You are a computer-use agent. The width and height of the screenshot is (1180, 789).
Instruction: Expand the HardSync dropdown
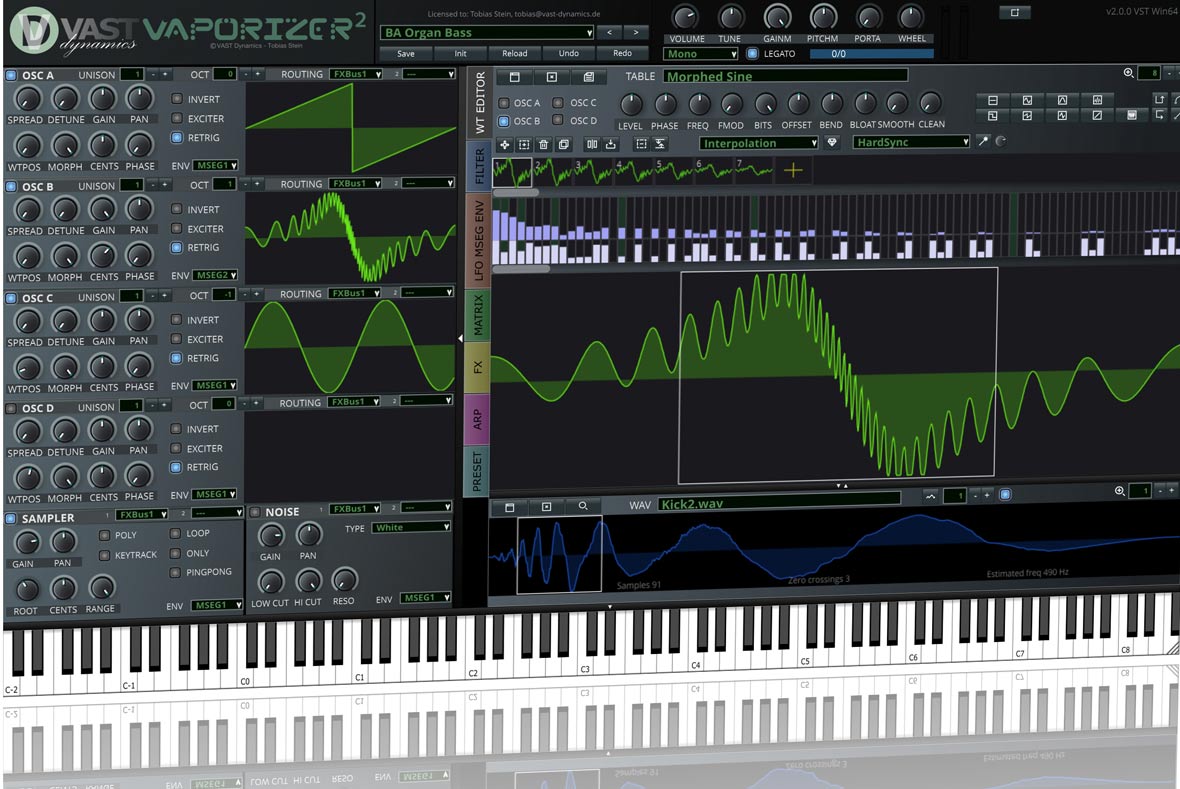click(911, 143)
